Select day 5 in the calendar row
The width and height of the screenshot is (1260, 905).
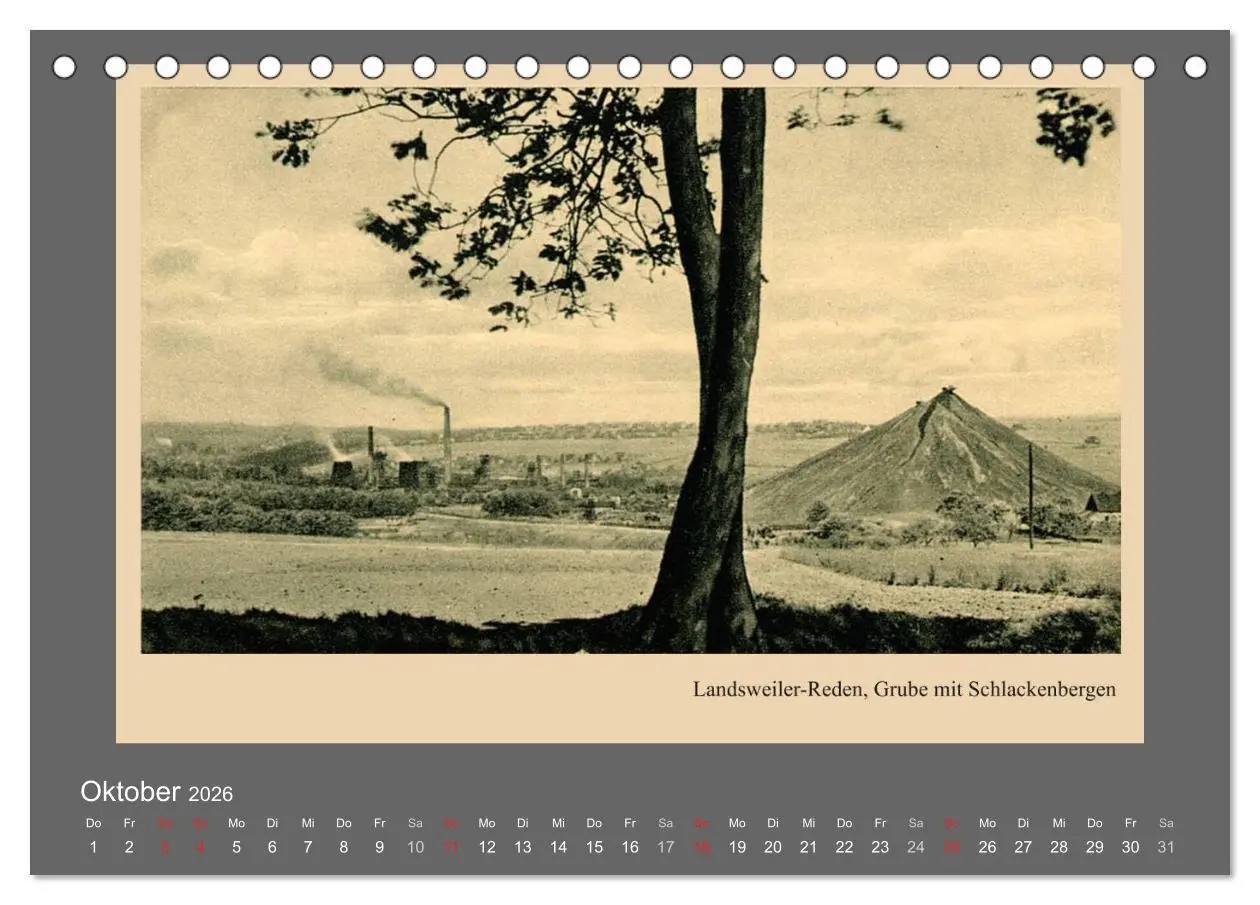pyautogui.click(x=236, y=847)
